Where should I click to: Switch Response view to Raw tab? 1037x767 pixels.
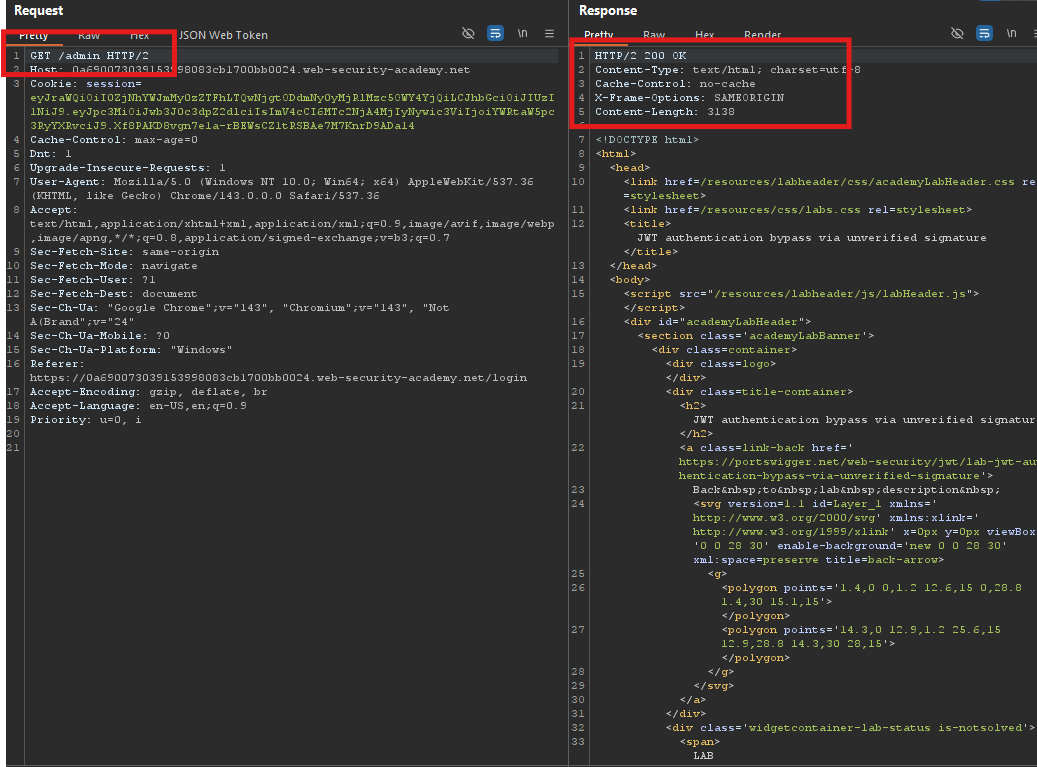tap(654, 35)
